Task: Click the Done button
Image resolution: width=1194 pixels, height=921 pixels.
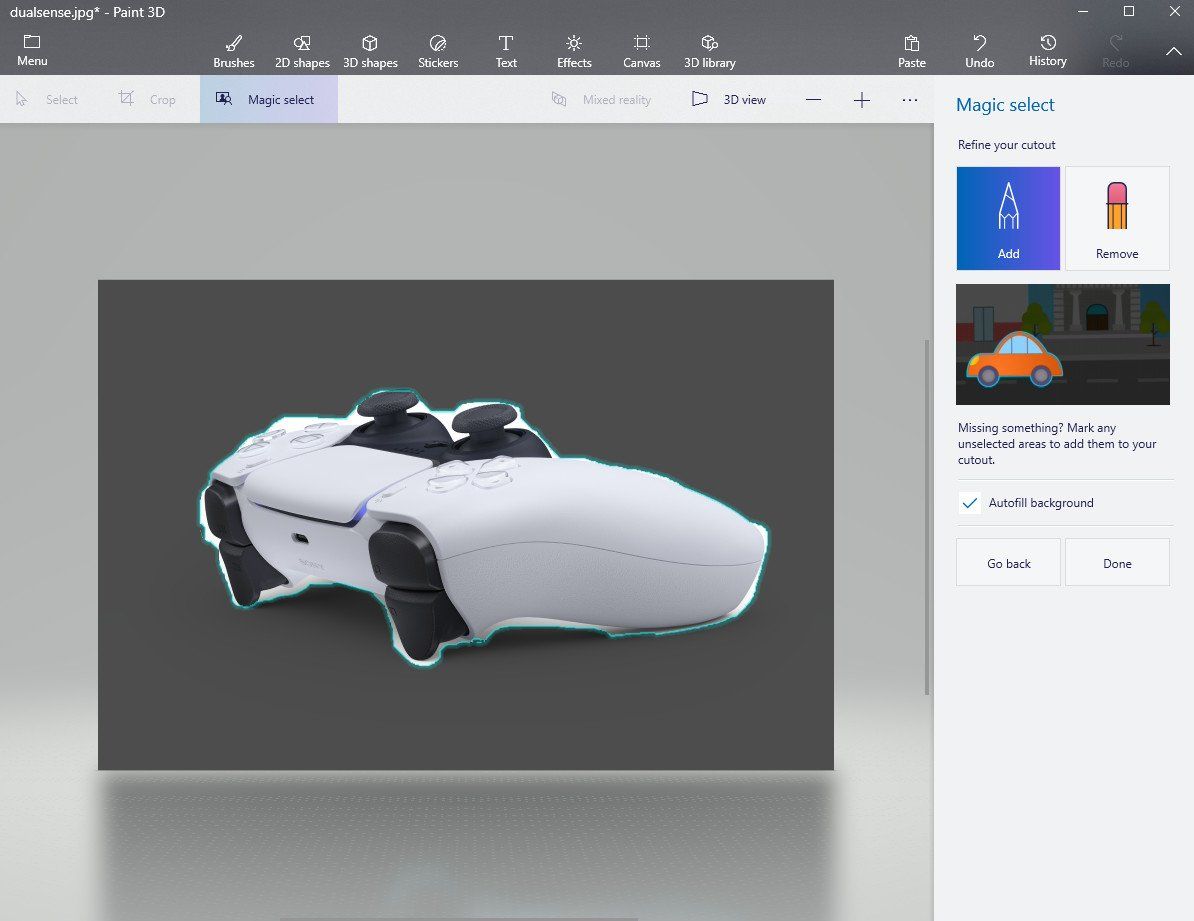Action: coord(1117,563)
